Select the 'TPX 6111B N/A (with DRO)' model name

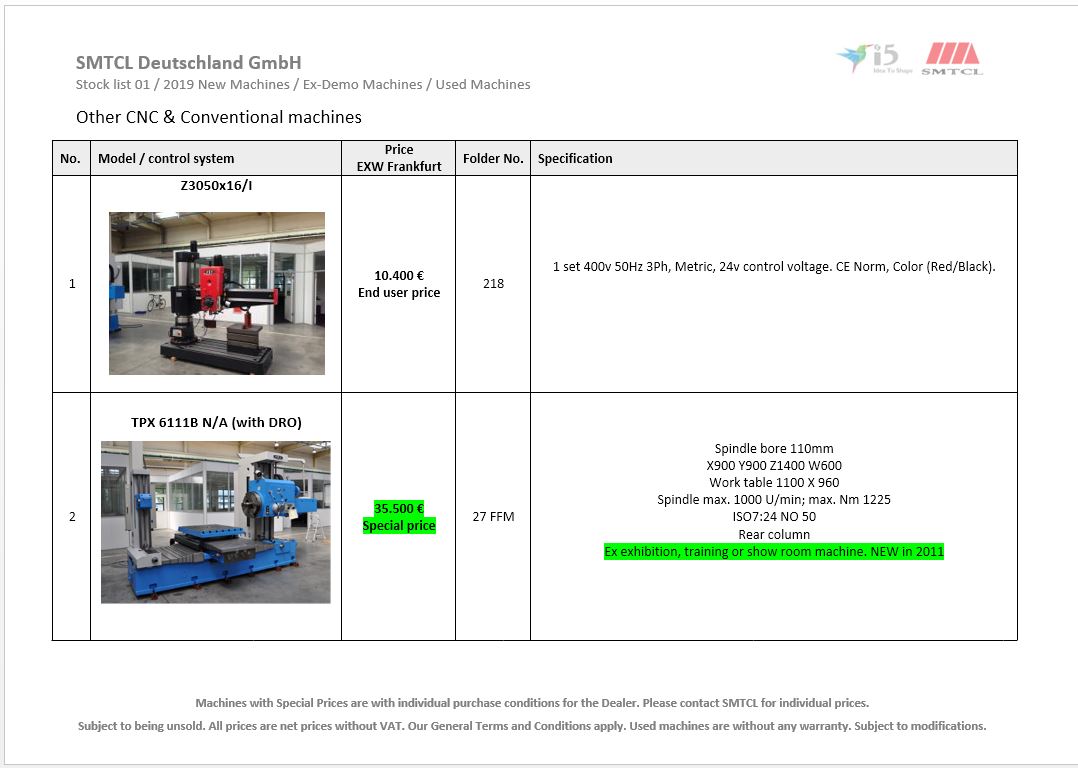216,422
